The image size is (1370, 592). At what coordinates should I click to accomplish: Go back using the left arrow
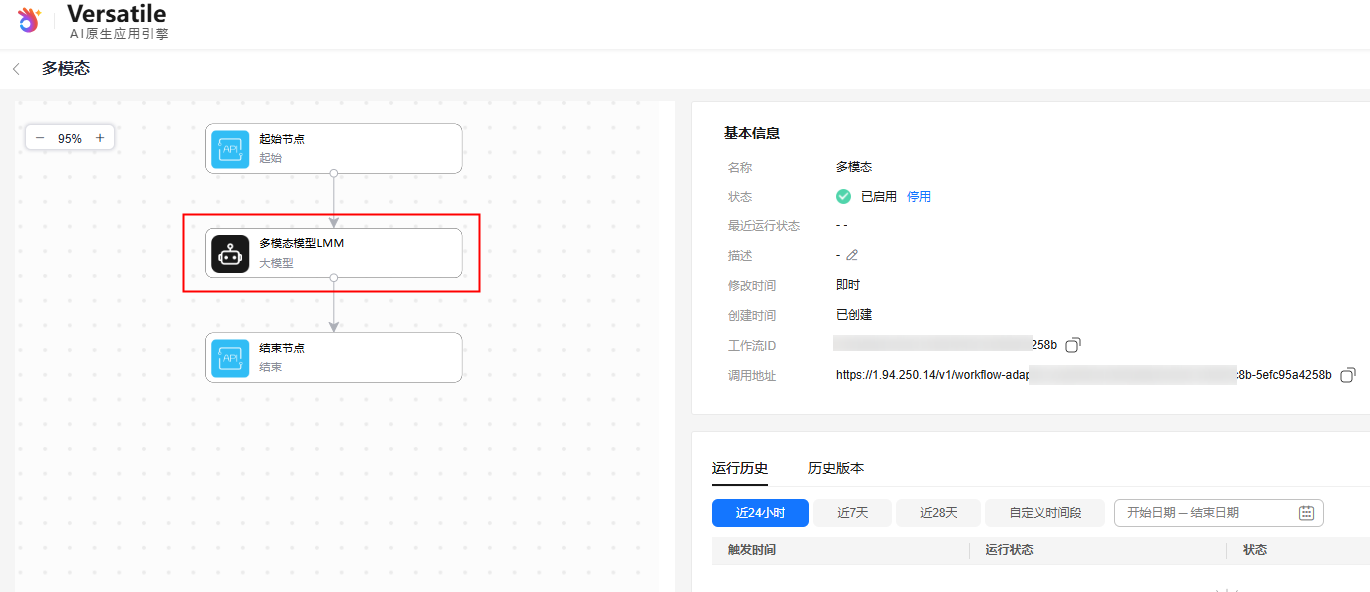(16, 69)
